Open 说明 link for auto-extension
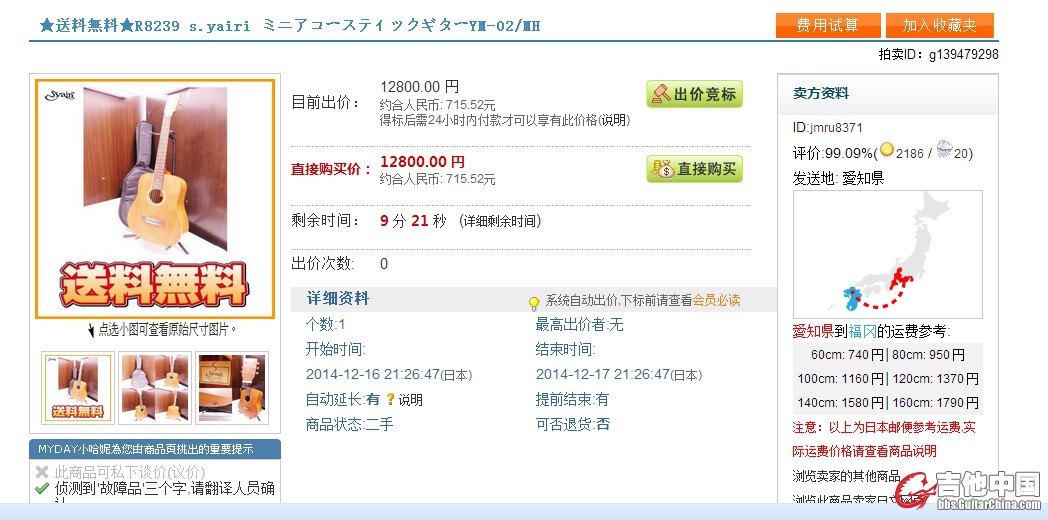 pos(410,400)
